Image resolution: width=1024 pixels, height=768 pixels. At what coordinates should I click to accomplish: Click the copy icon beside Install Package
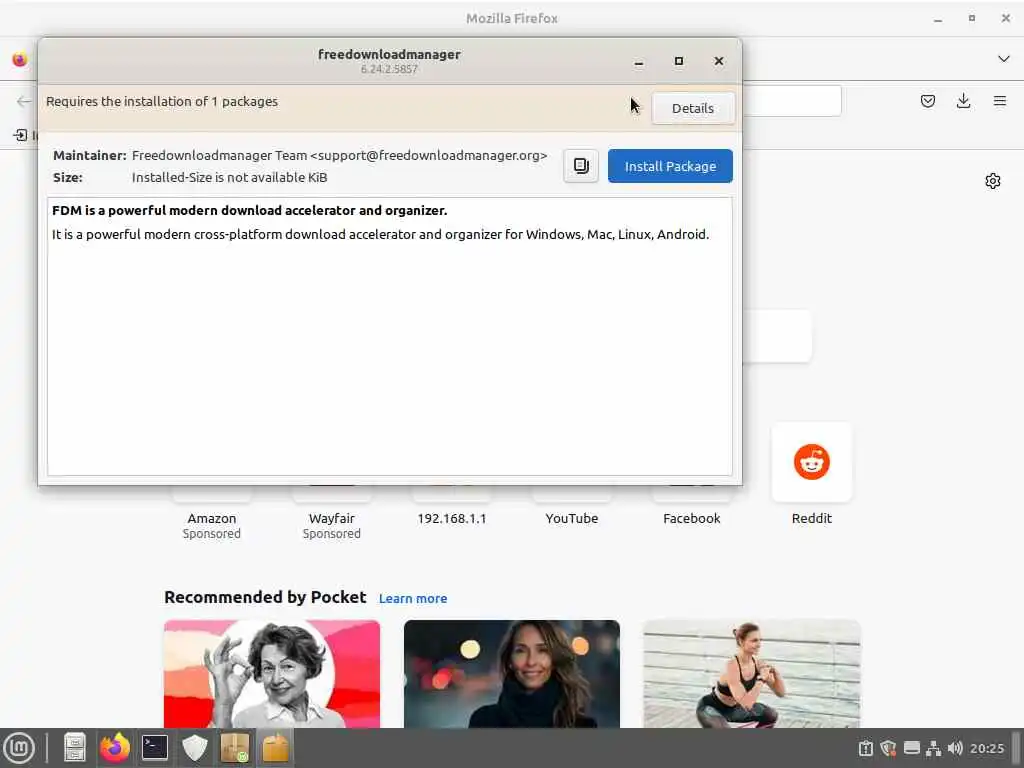coord(581,166)
